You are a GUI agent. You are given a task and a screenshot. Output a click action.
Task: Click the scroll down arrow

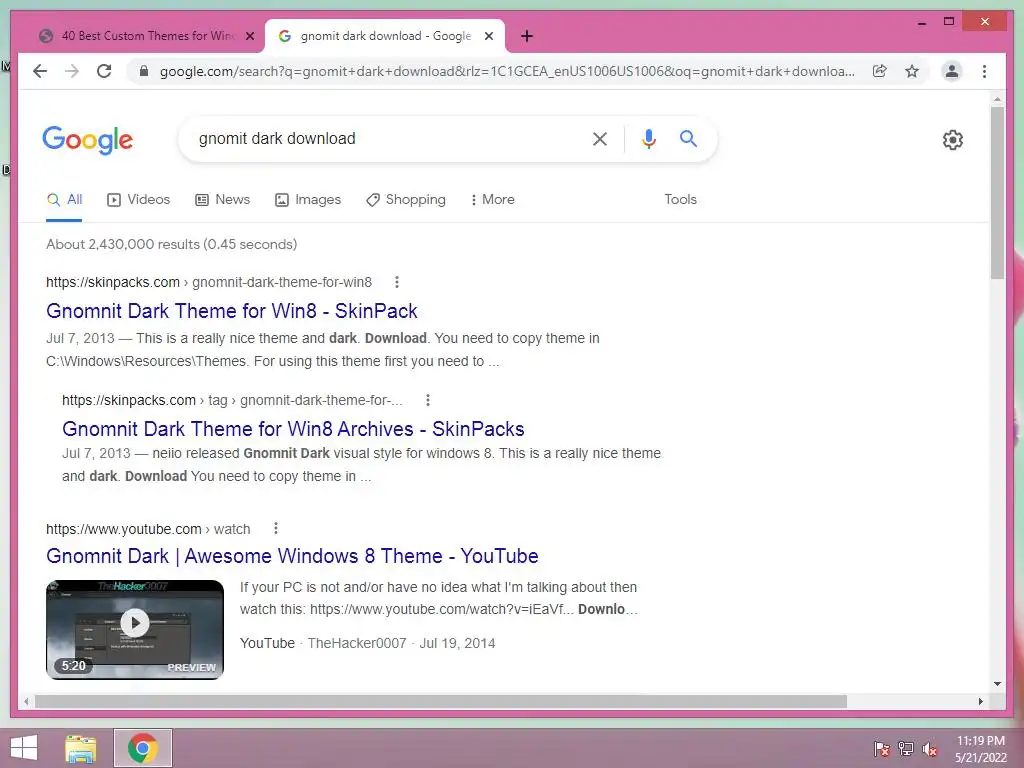coord(997,684)
